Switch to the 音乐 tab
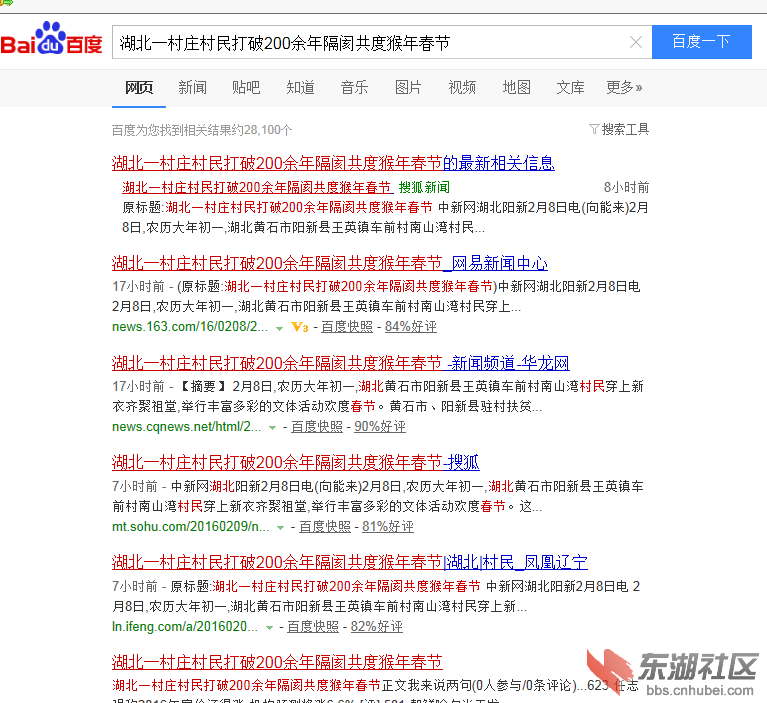 pos(354,87)
